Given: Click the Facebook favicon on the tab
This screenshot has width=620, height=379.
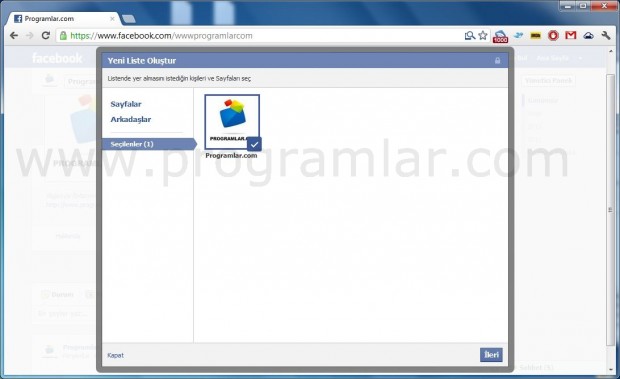Looking at the screenshot, I should click(x=18, y=19).
